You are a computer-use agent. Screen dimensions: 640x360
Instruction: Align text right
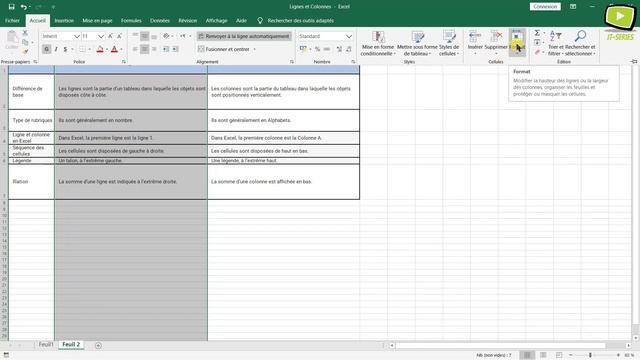coord(154,49)
